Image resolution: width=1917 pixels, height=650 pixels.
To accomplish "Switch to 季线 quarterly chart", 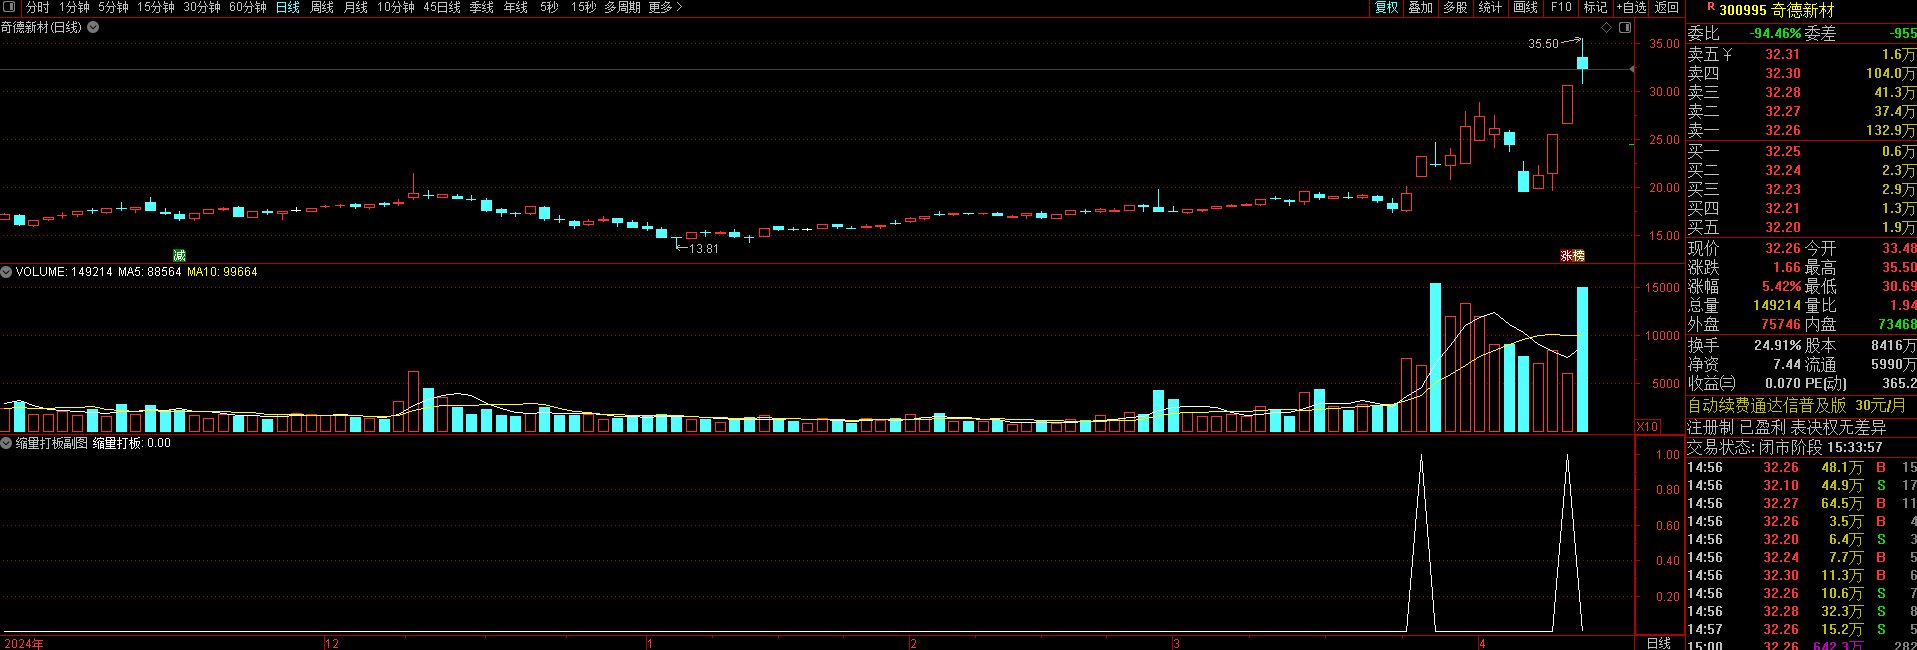I will pyautogui.click(x=482, y=7).
